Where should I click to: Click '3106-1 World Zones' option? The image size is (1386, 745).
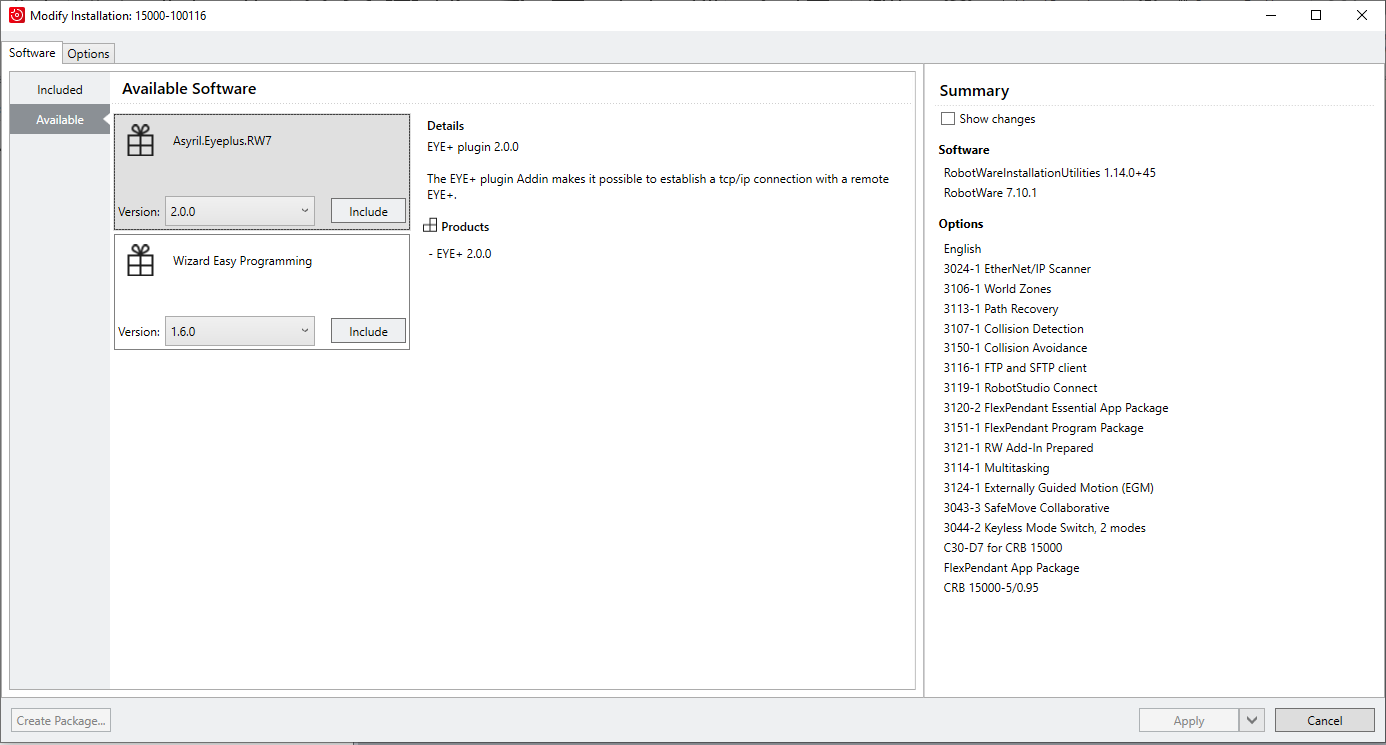[x=997, y=289]
